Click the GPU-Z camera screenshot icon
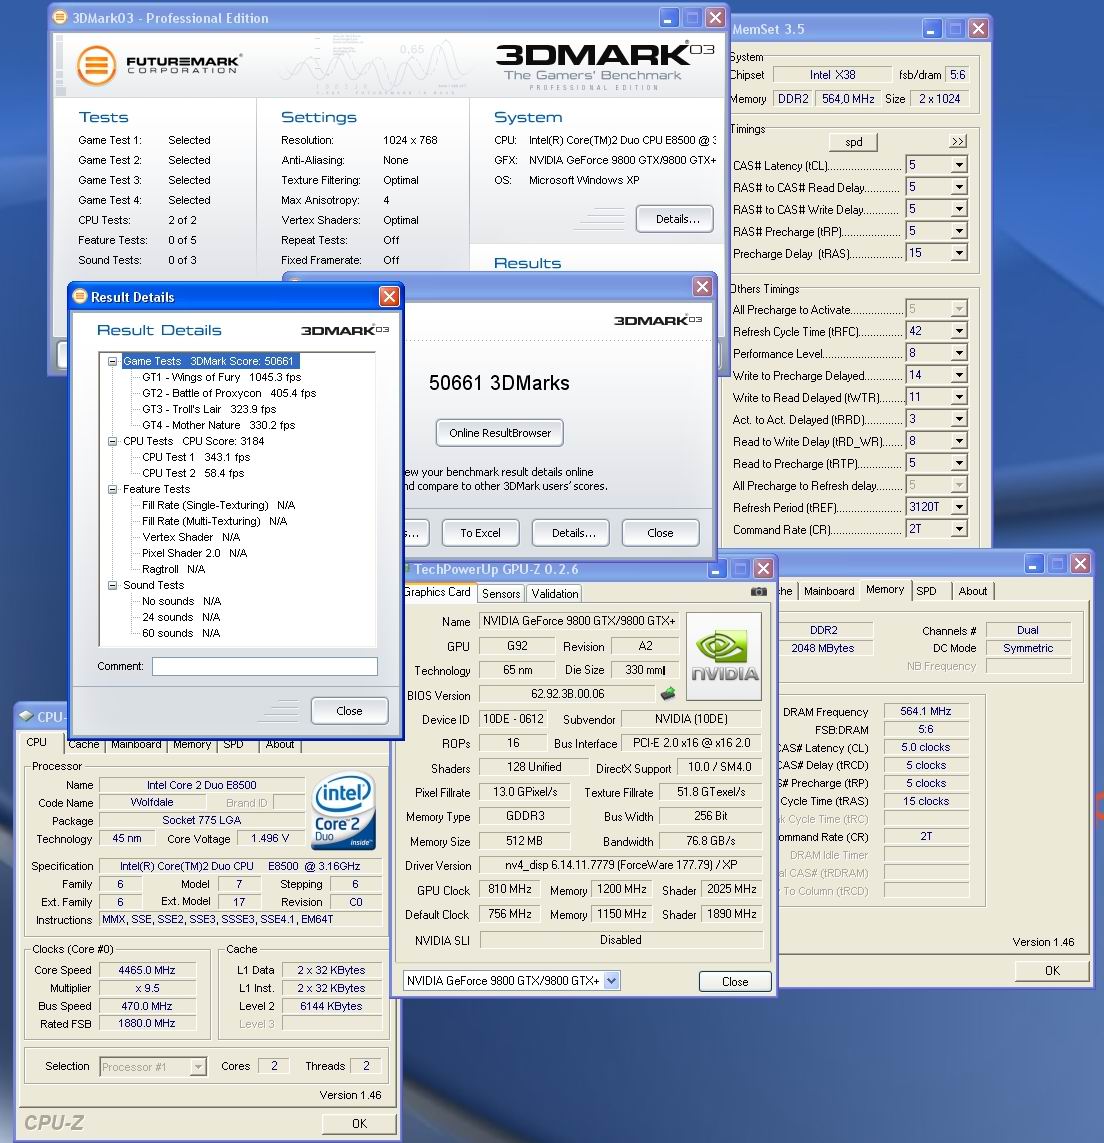 (x=759, y=592)
